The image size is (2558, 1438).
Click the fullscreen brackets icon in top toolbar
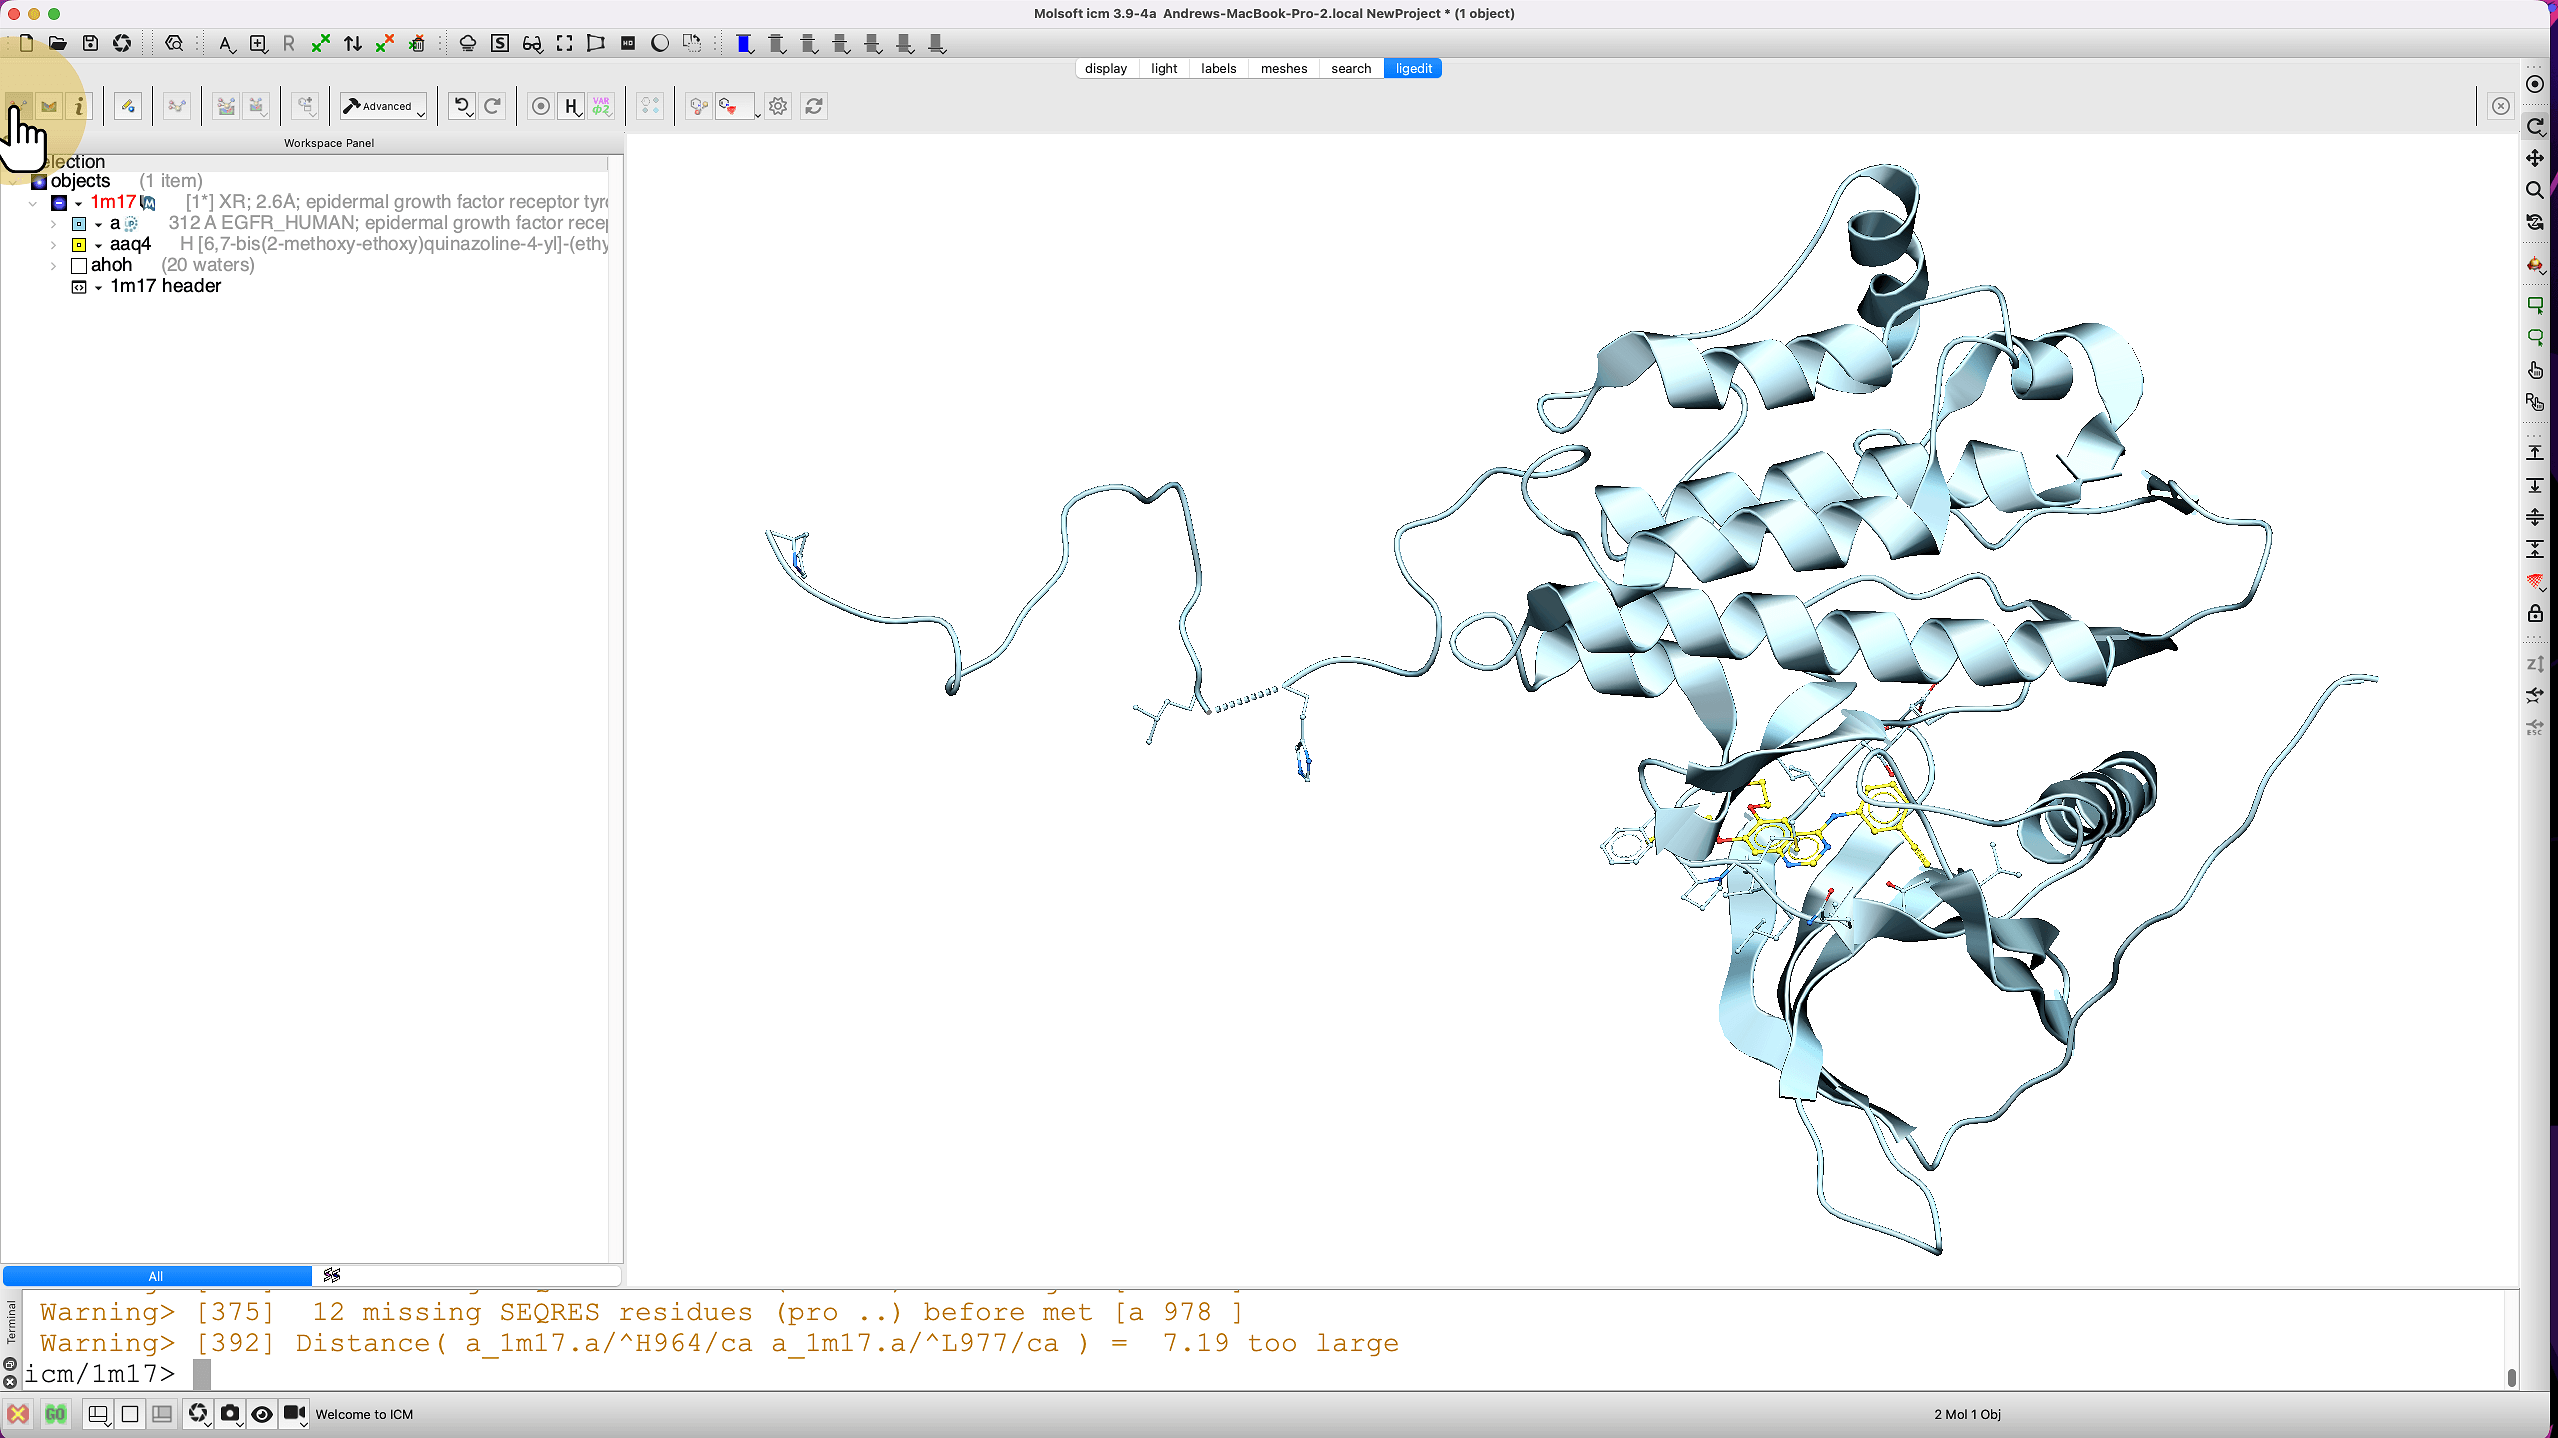(564, 43)
